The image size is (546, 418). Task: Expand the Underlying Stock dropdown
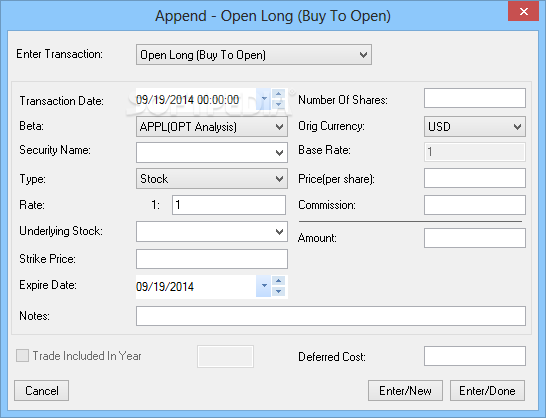(x=212, y=231)
